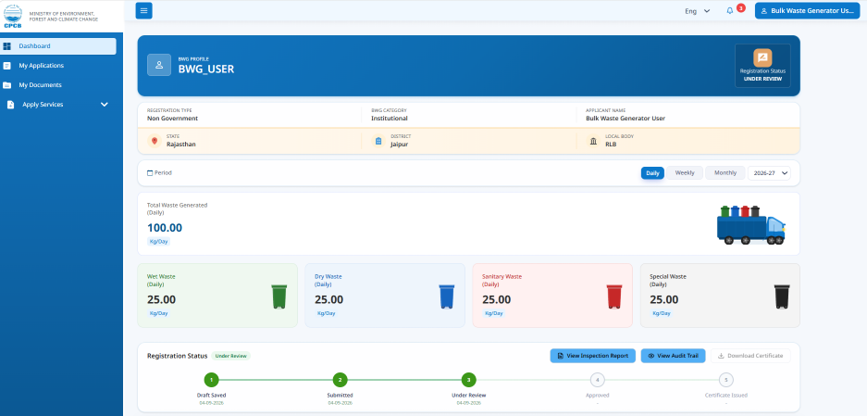Click Download Certificate button
867x416 pixels.
tap(750, 356)
